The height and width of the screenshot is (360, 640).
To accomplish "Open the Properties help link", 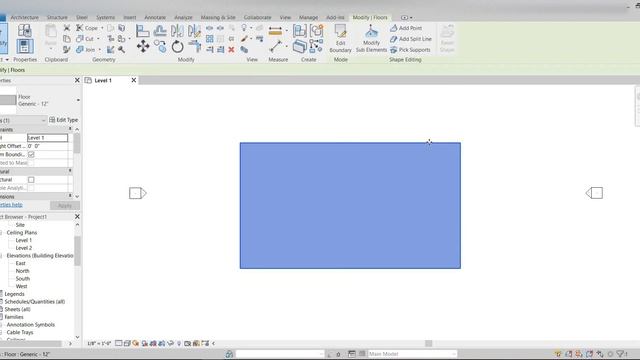I will [11, 205].
